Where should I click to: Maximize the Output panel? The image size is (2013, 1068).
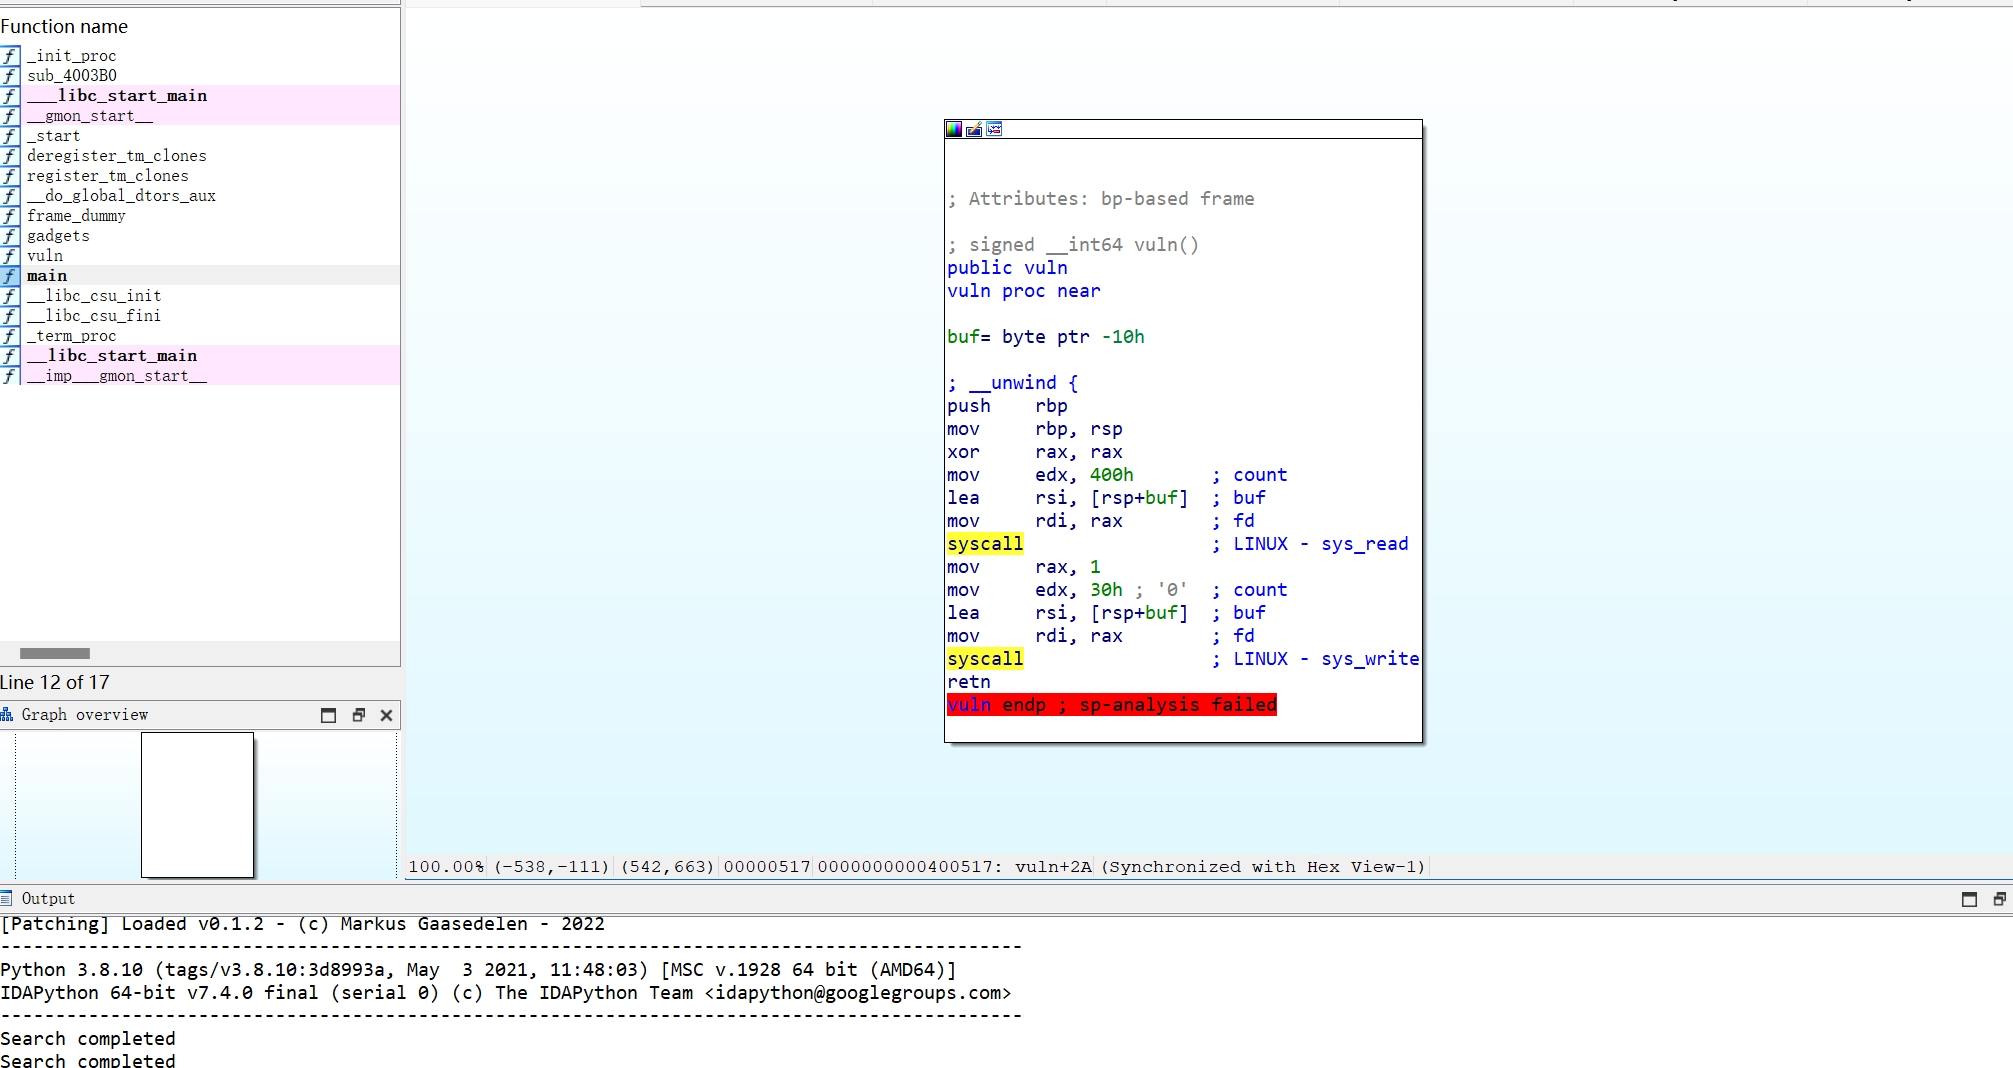(1969, 899)
